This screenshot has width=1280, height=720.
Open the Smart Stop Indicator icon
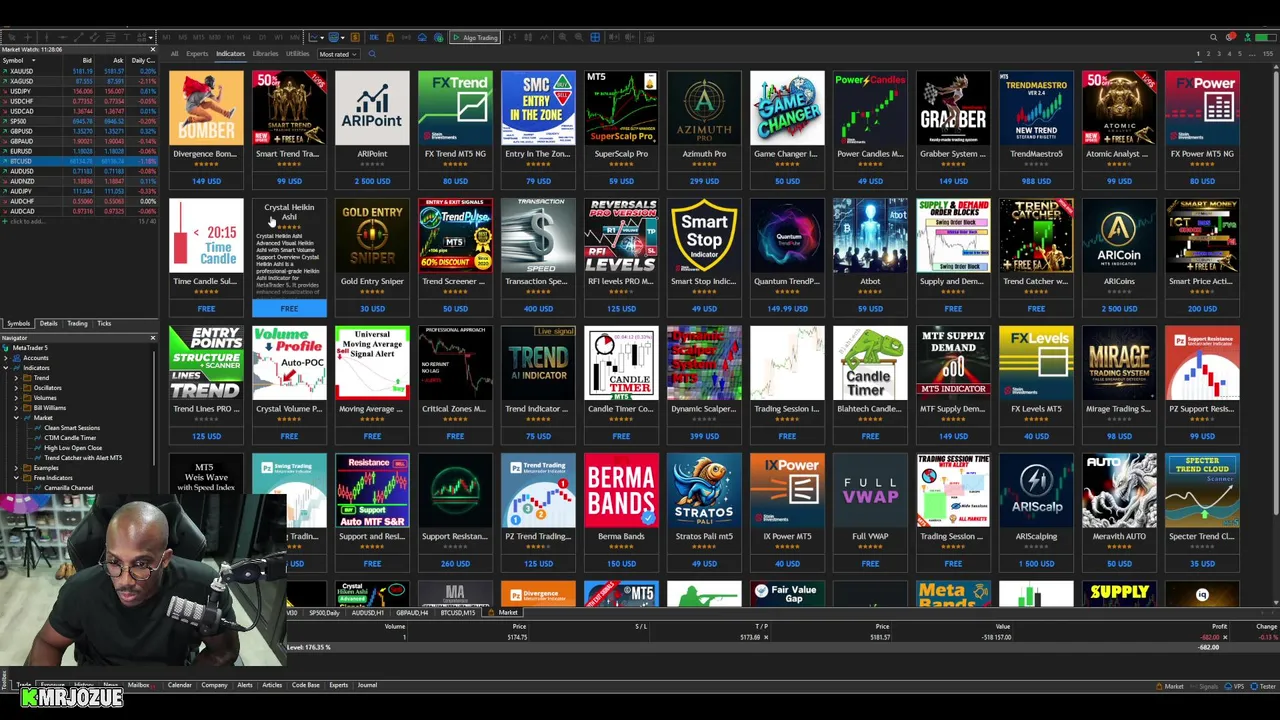coord(704,236)
